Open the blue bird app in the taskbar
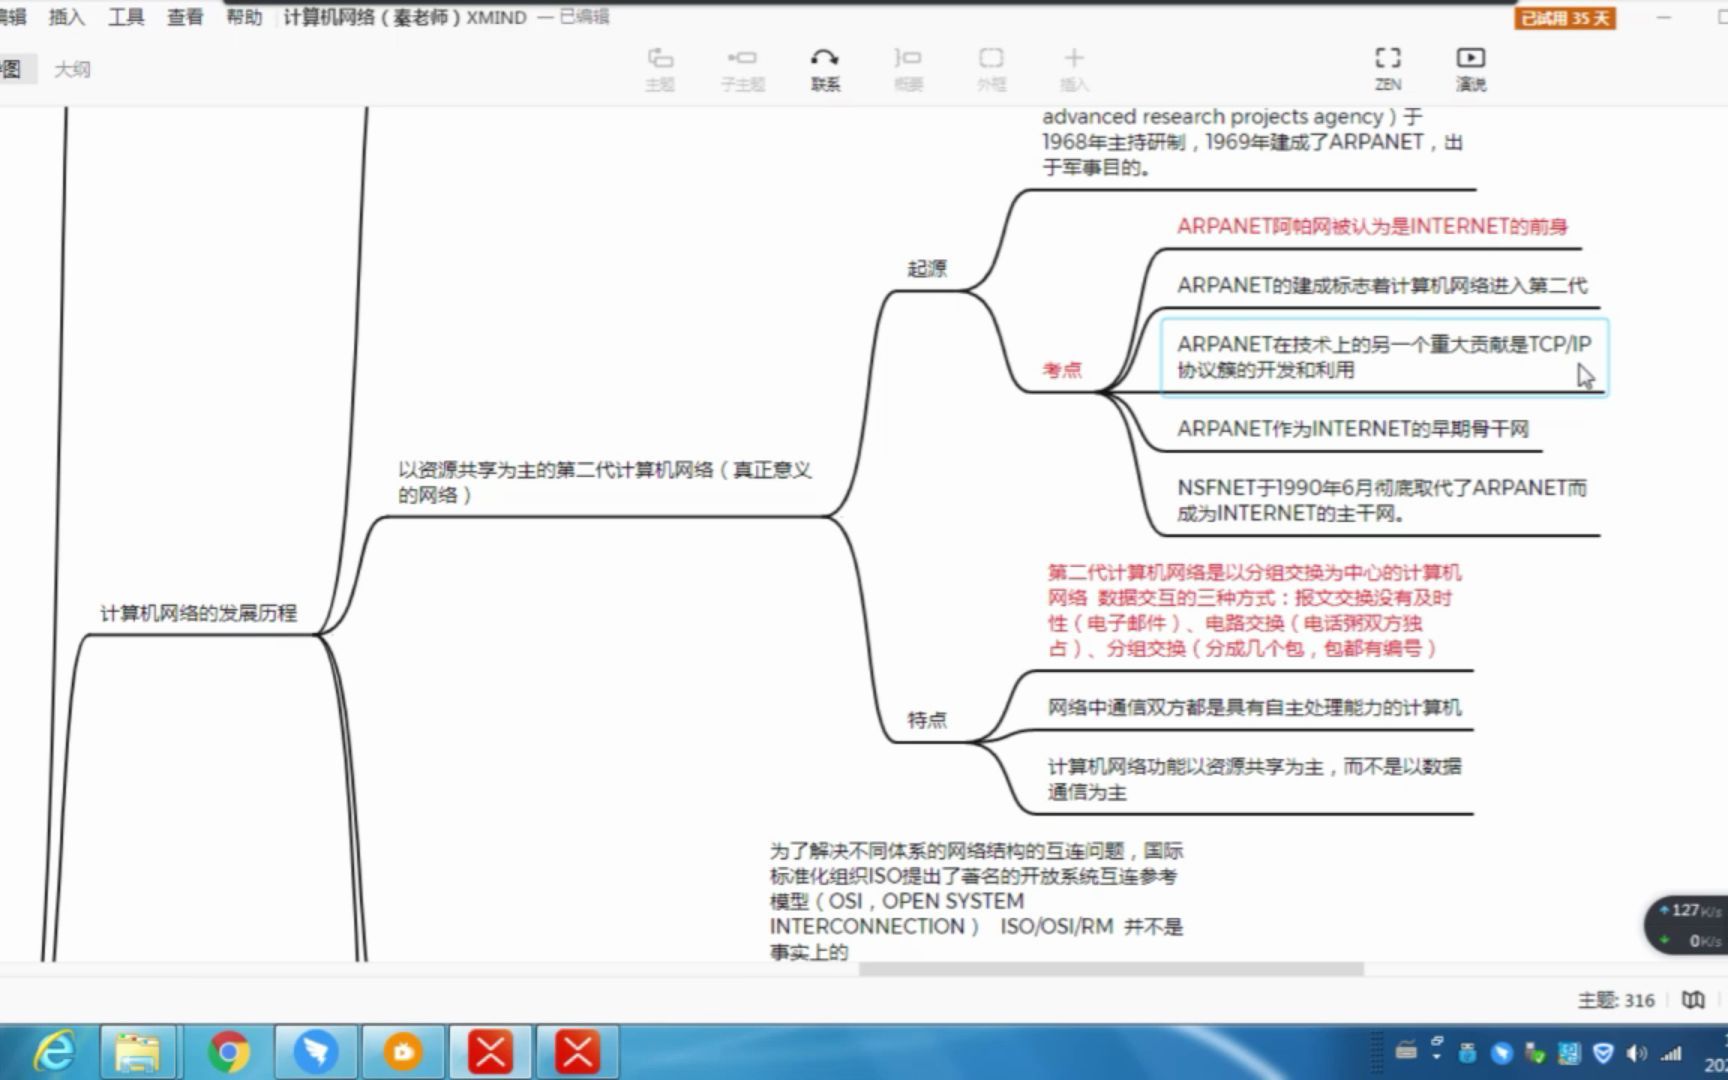This screenshot has height=1080, width=1728. click(316, 1052)
